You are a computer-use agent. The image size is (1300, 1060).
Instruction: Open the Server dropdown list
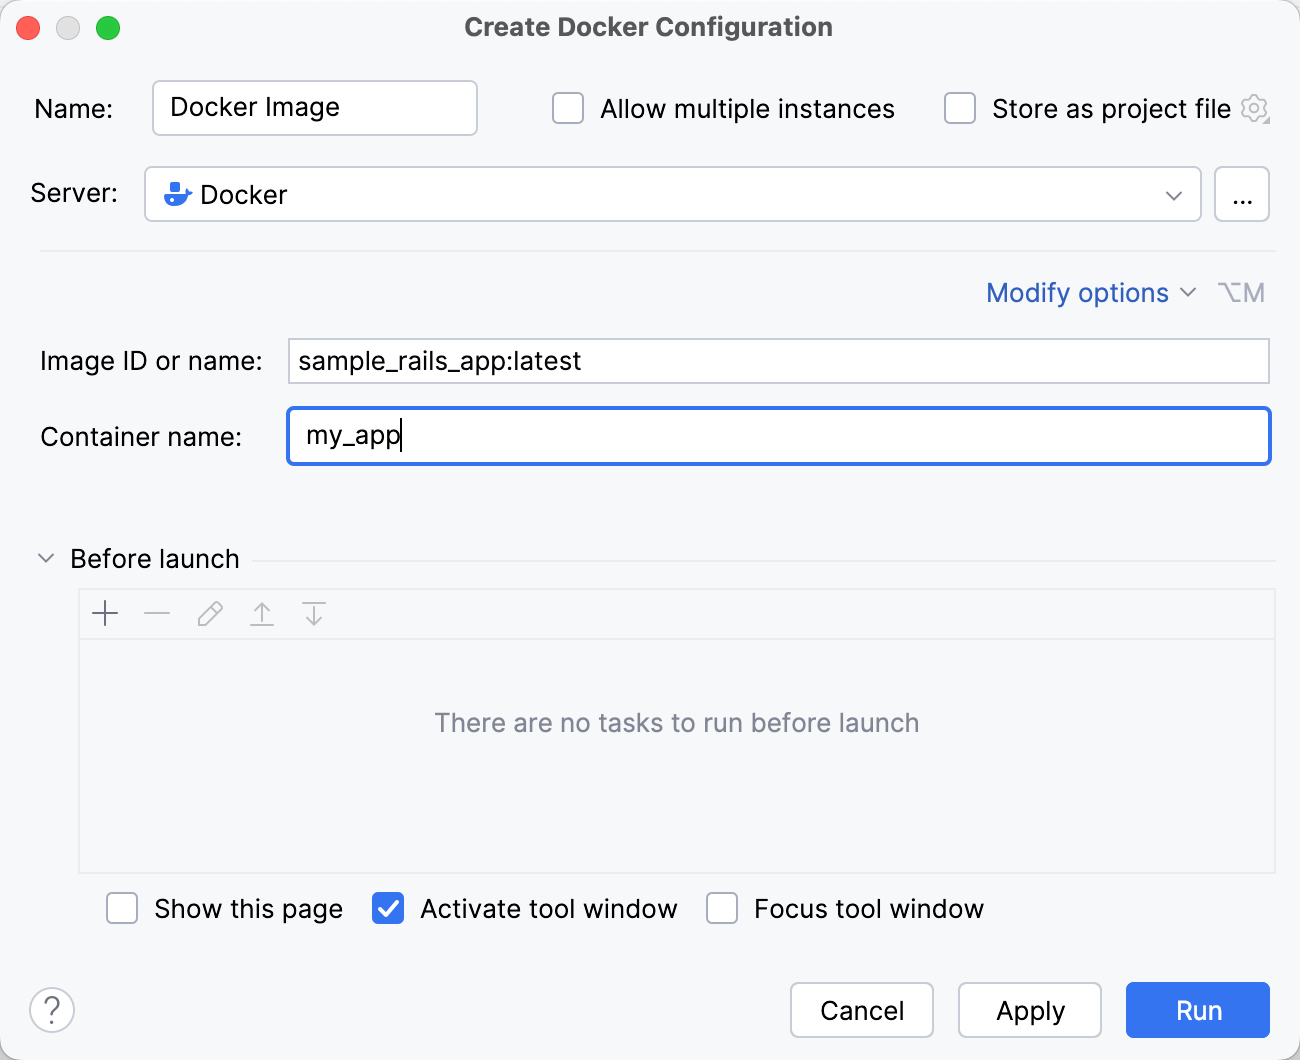click(x=1174, y=195)
